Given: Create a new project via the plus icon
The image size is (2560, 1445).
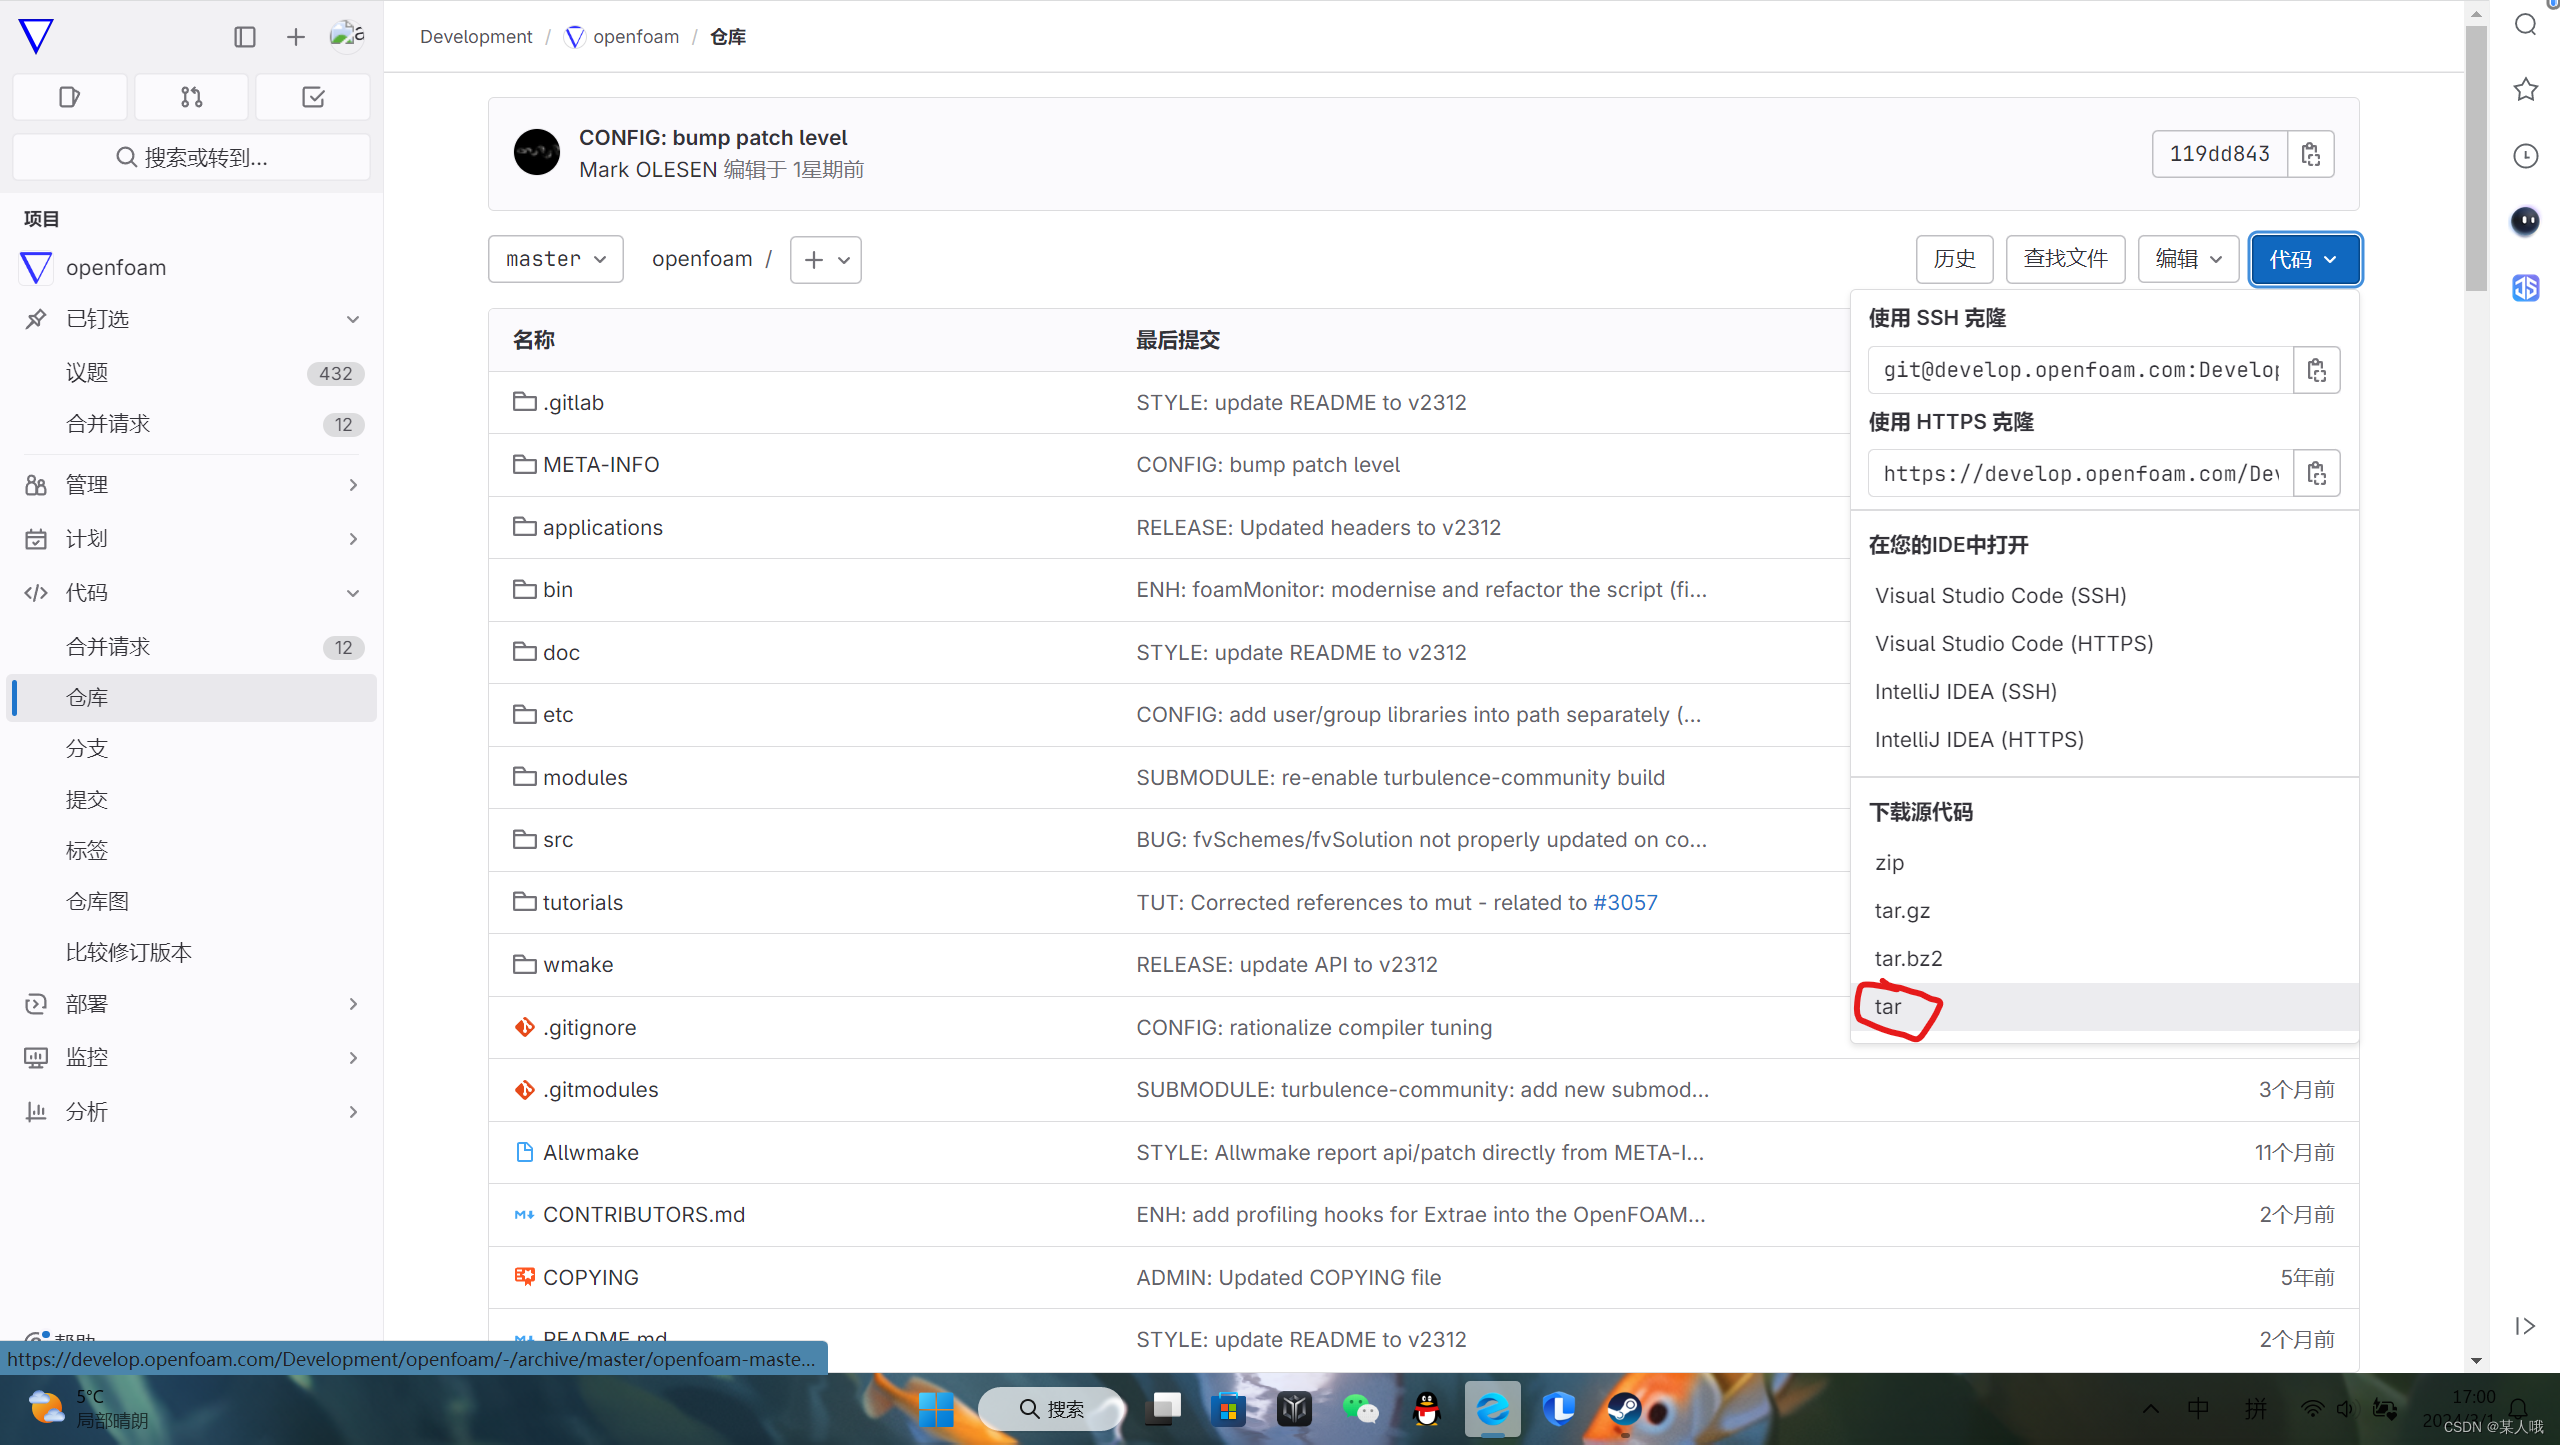Looking at the screenshot, I should [x=295, y=37].
